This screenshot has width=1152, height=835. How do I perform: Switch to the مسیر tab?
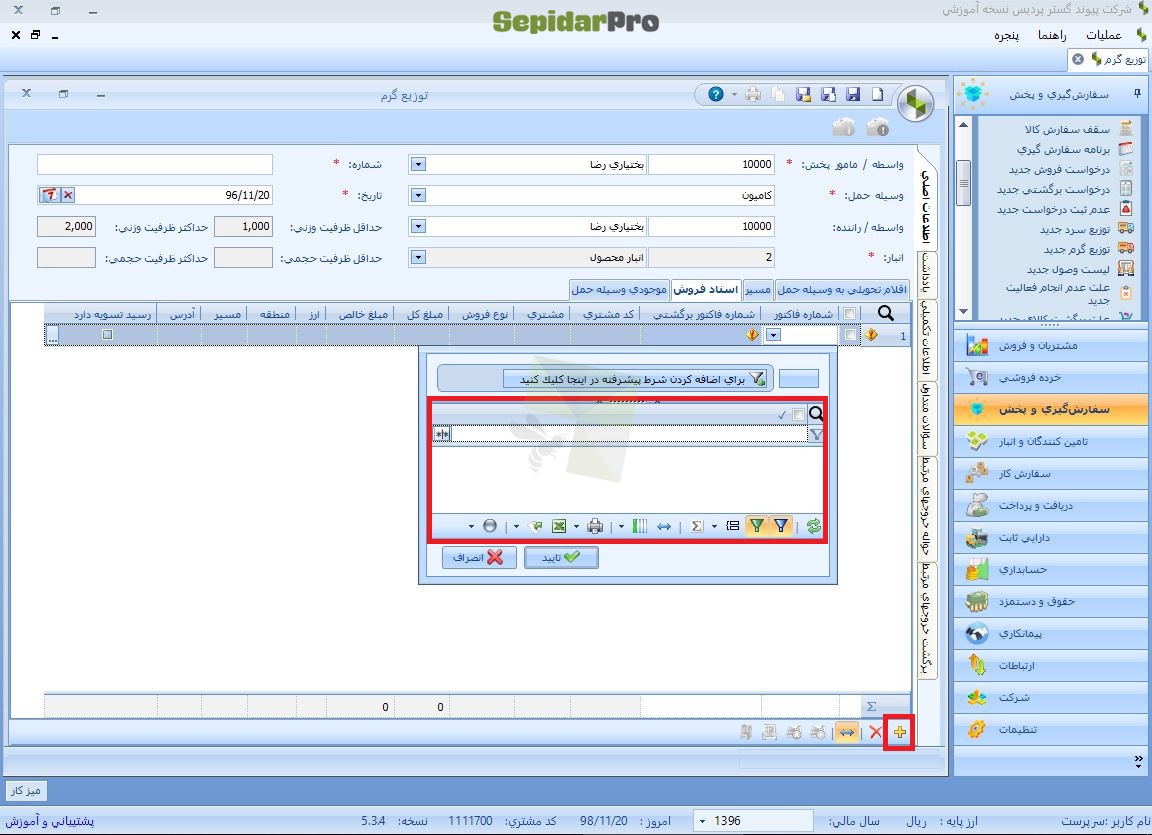coord(757,289)
